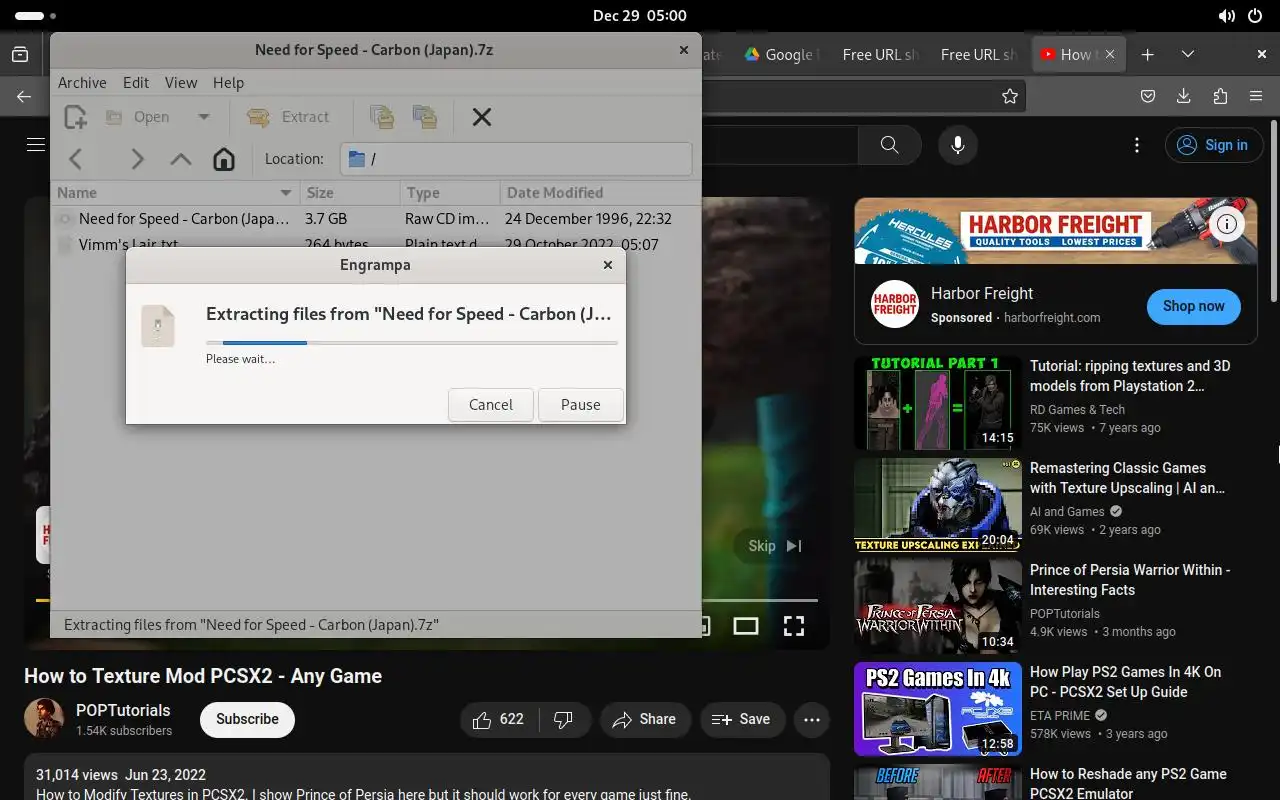The image size is (1280, 800).
Task: Click the add files icon in Engrampa toolbar
Action: pos(382,117)
